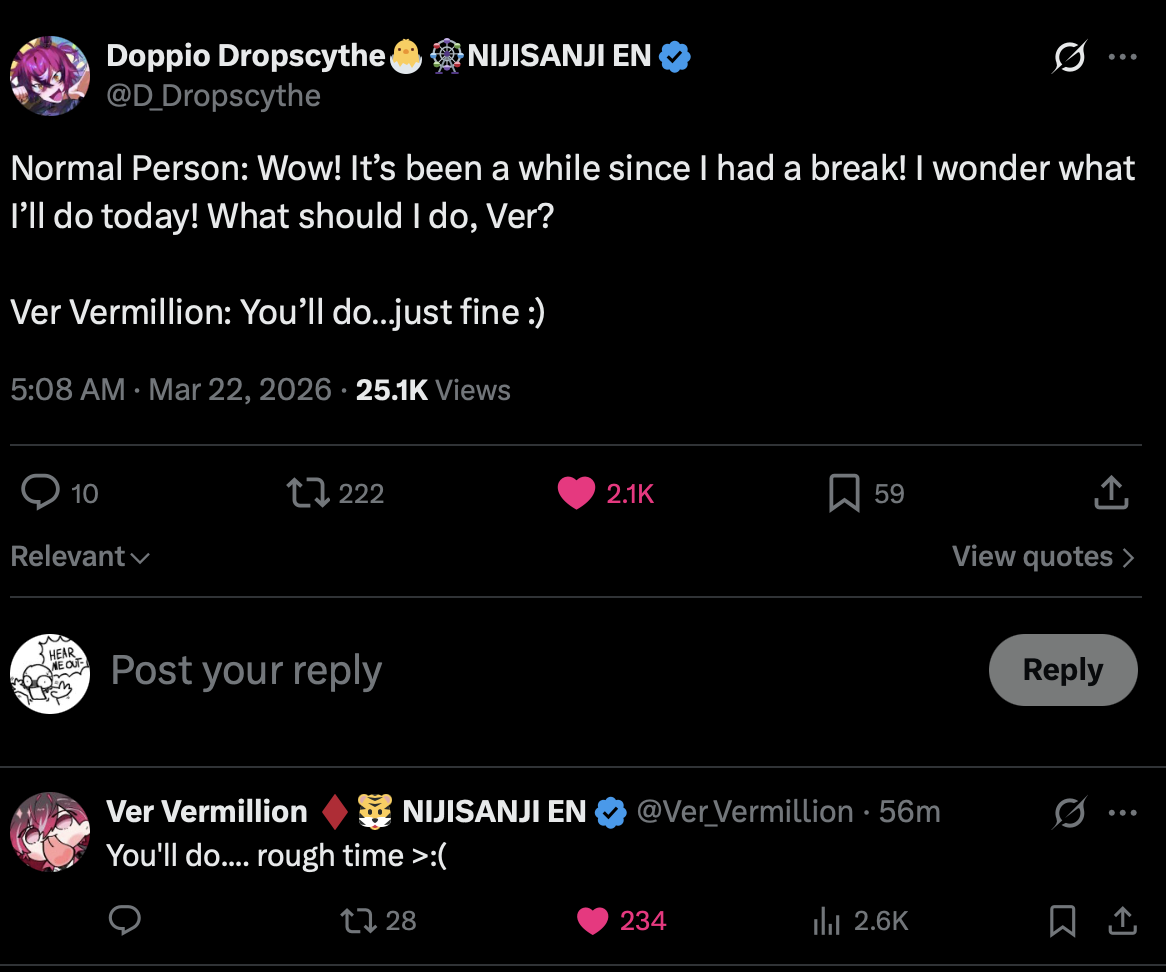1166x972 pixels.
Task: Repost Ver Vermillion's reply
Action: [357, 920]
